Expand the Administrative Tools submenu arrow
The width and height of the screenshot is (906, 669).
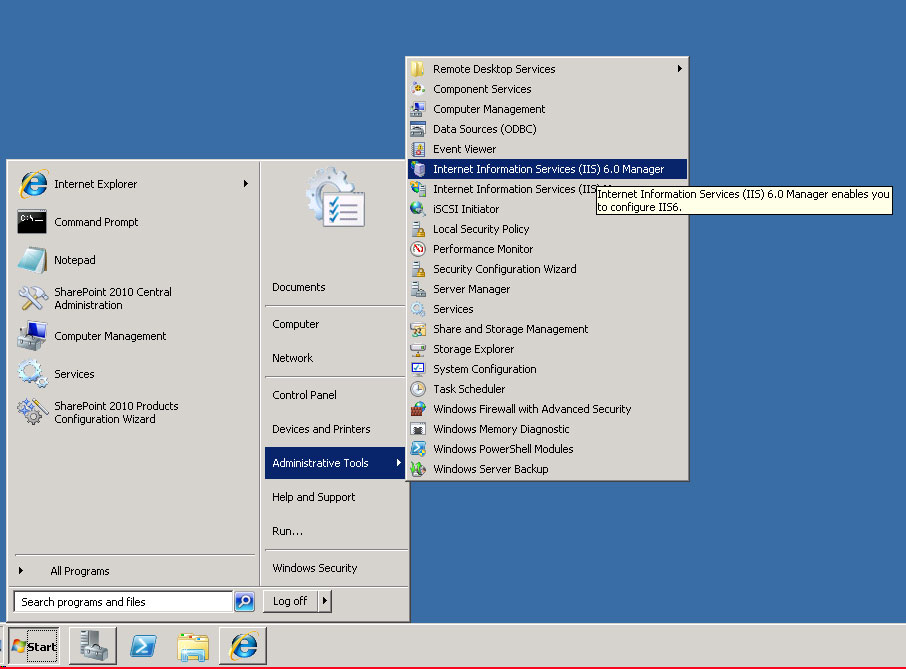[398, 463]
